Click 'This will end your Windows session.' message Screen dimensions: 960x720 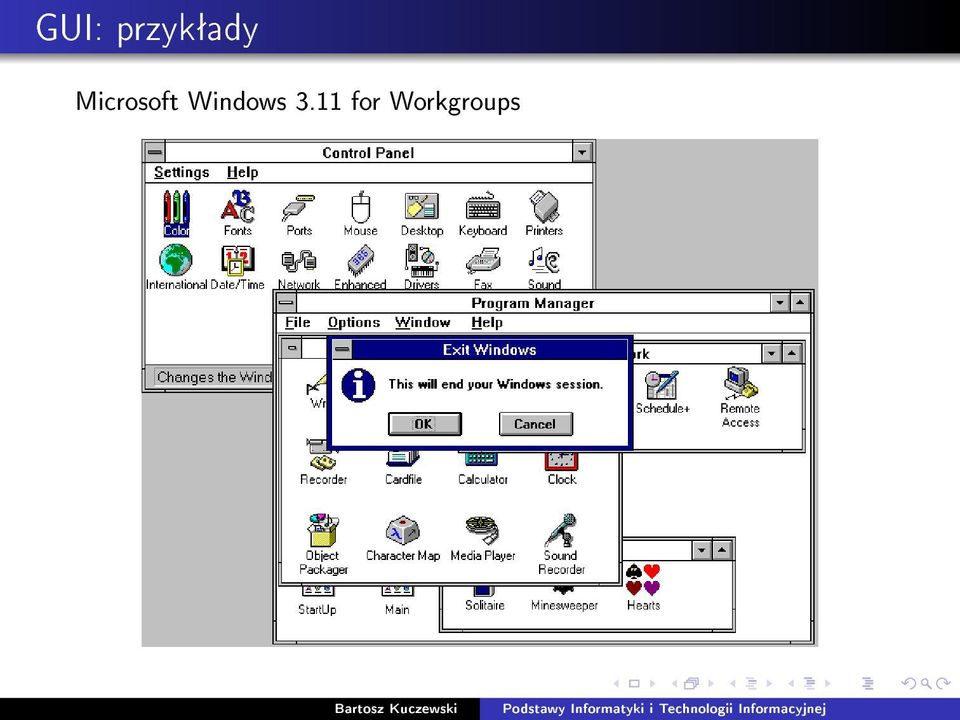495,384
